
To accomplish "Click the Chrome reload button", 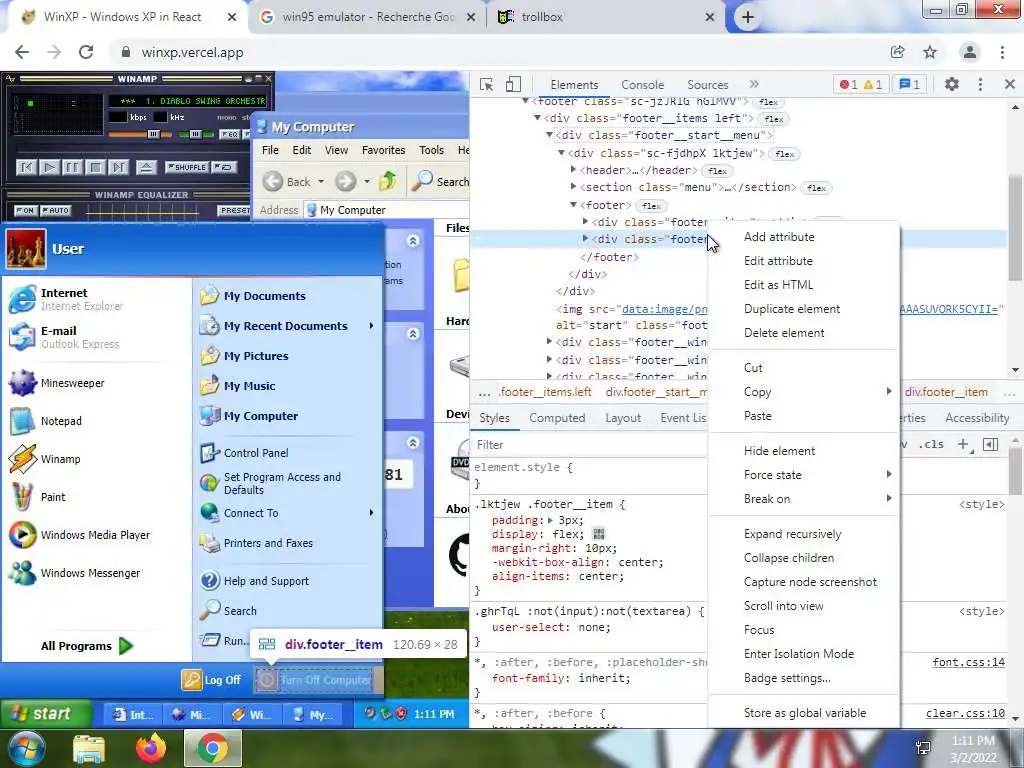I will point(86,52).
